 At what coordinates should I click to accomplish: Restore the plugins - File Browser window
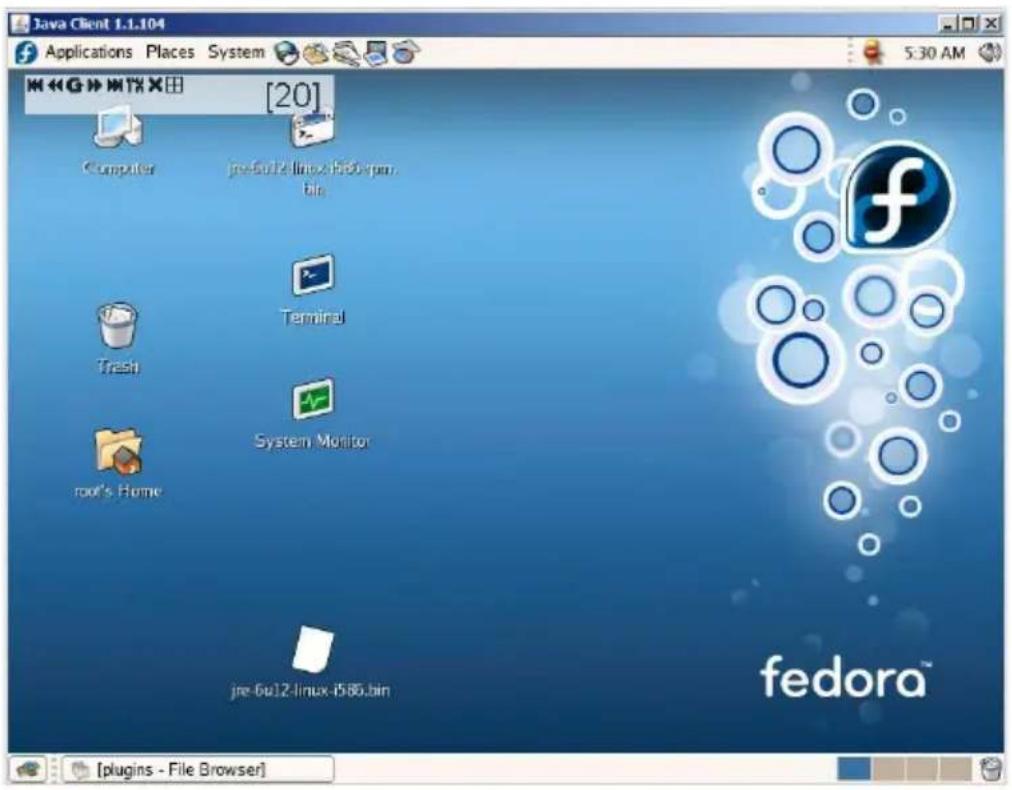tap(199, 769)
